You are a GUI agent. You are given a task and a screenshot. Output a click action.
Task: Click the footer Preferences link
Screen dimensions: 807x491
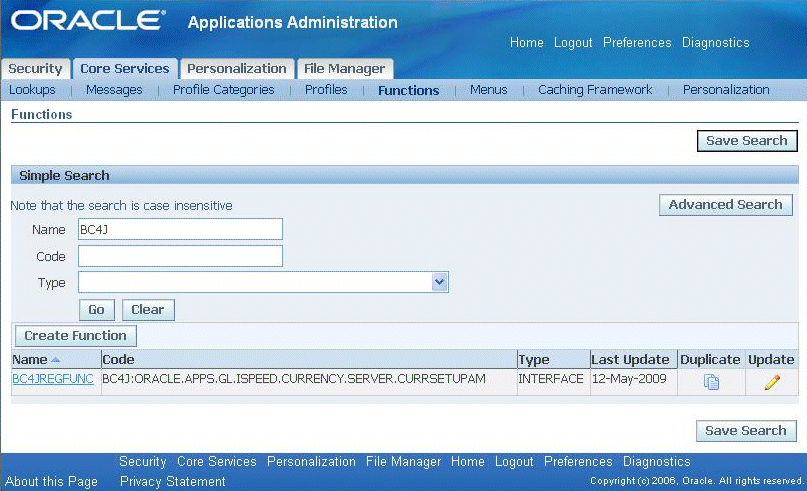[578, 462]
